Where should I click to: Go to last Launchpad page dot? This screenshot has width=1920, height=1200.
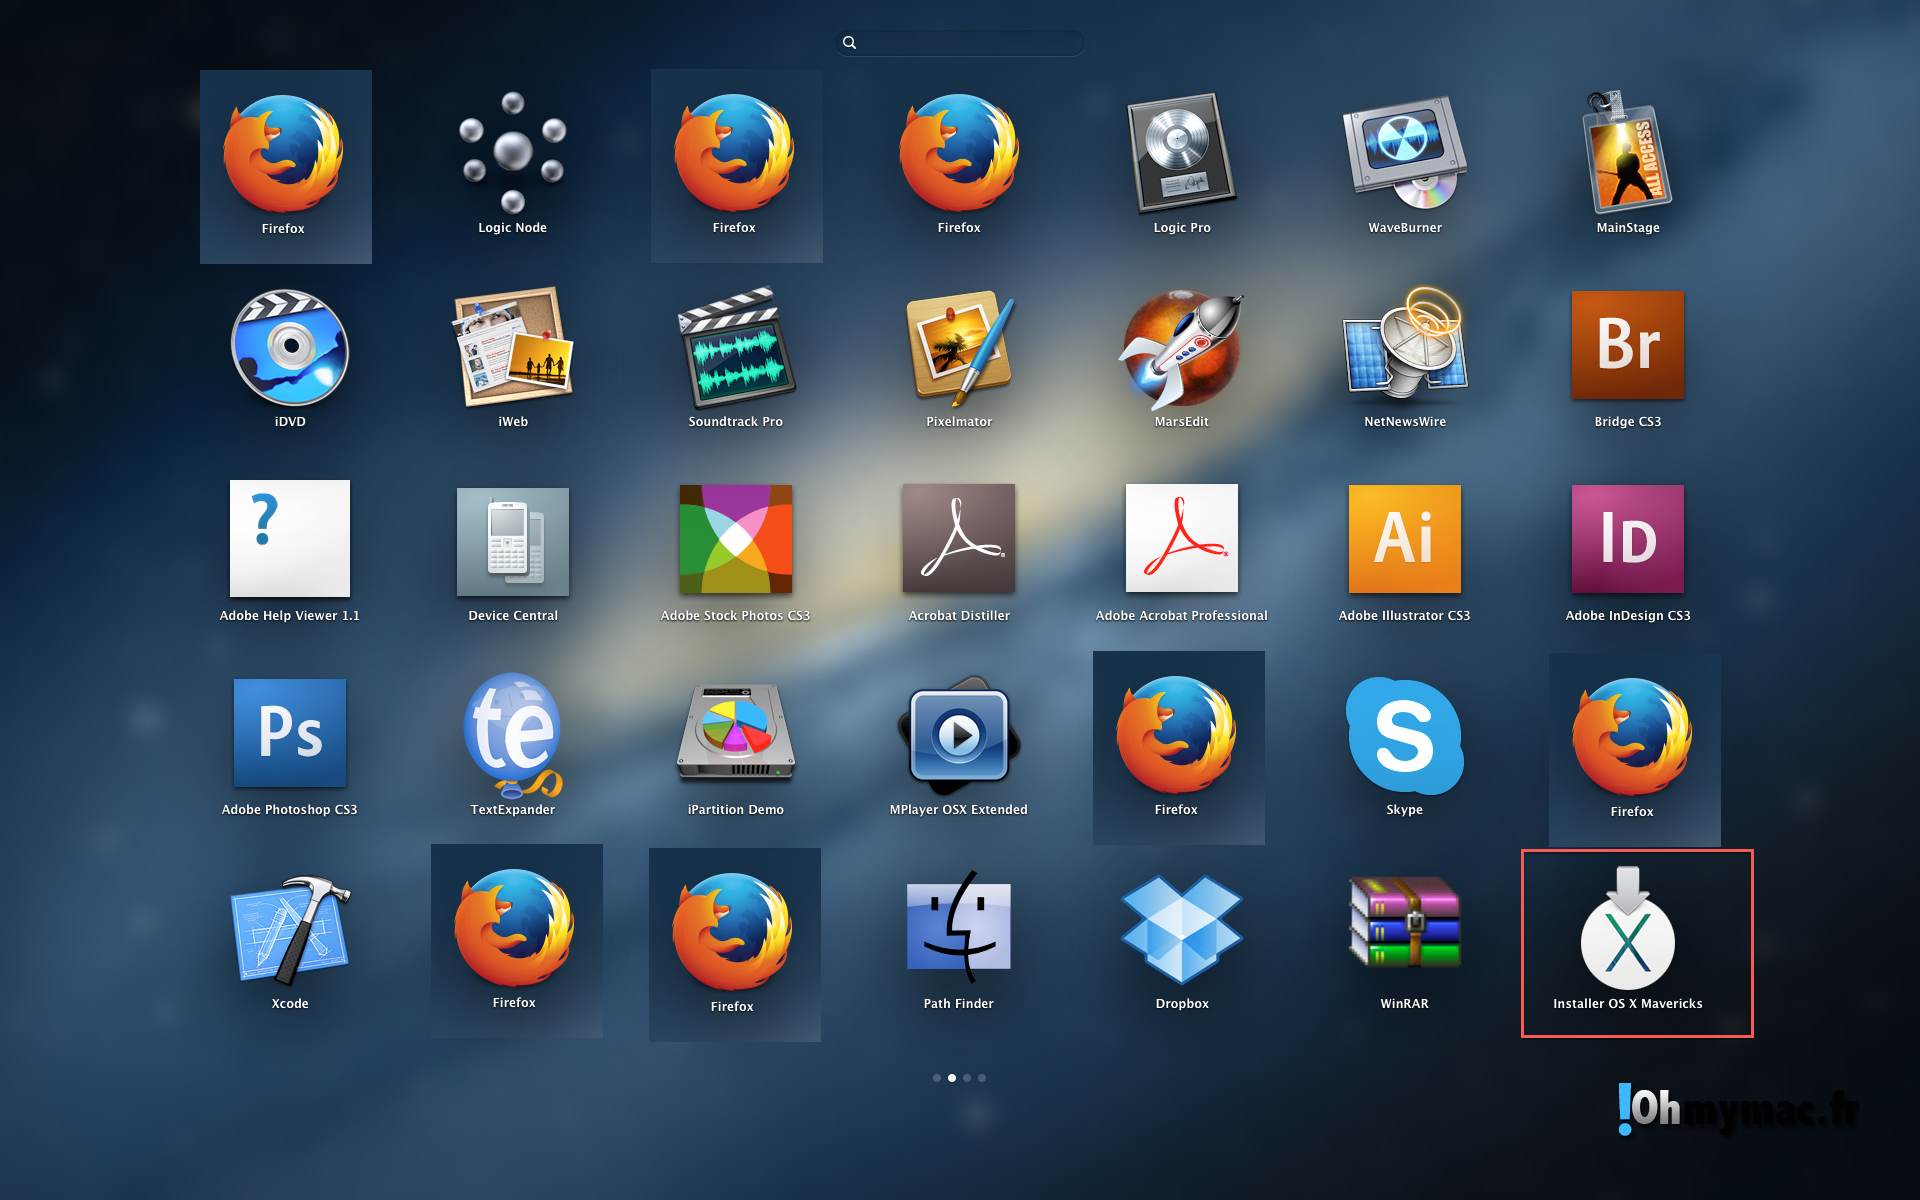click(x=982, y=1078)
